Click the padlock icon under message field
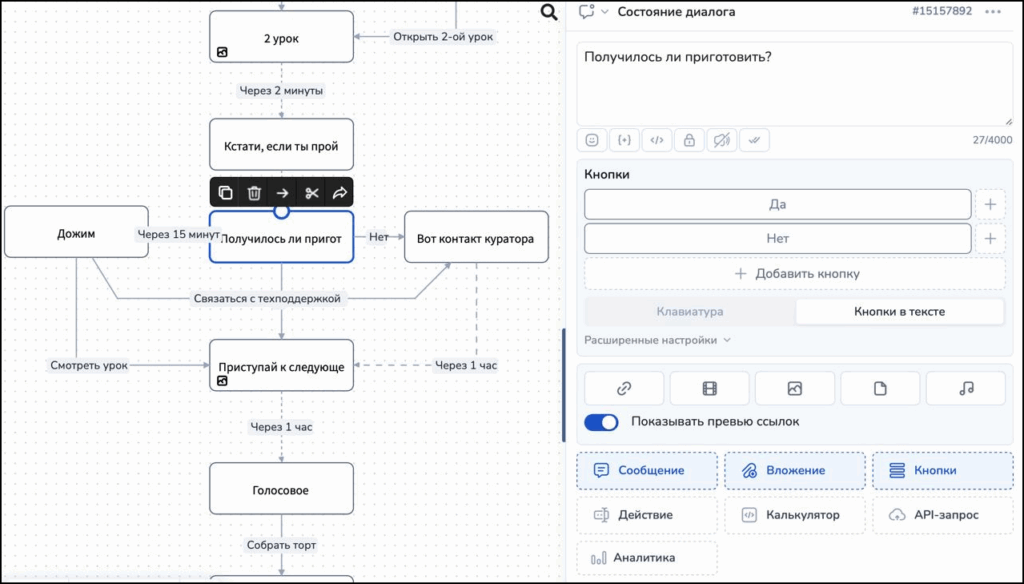Screen dimensions: 1024x584 coord(688,141)
